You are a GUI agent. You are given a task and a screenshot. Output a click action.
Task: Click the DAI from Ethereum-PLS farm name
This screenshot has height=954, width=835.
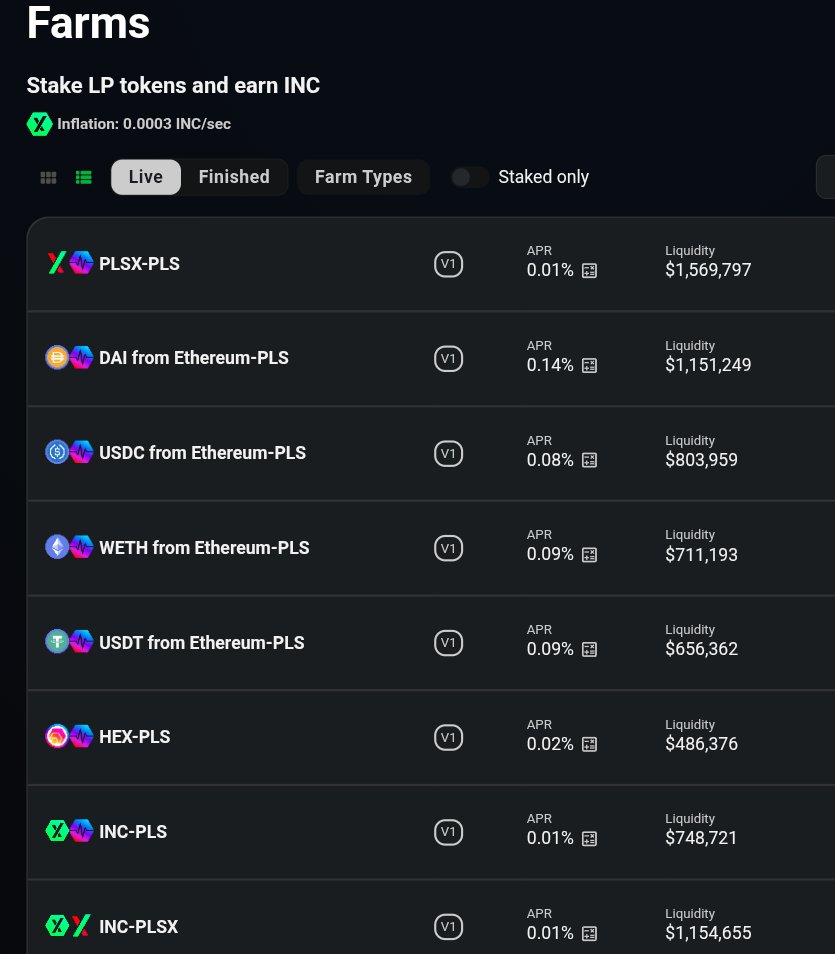pyautogui.click(x=194, y=358)
